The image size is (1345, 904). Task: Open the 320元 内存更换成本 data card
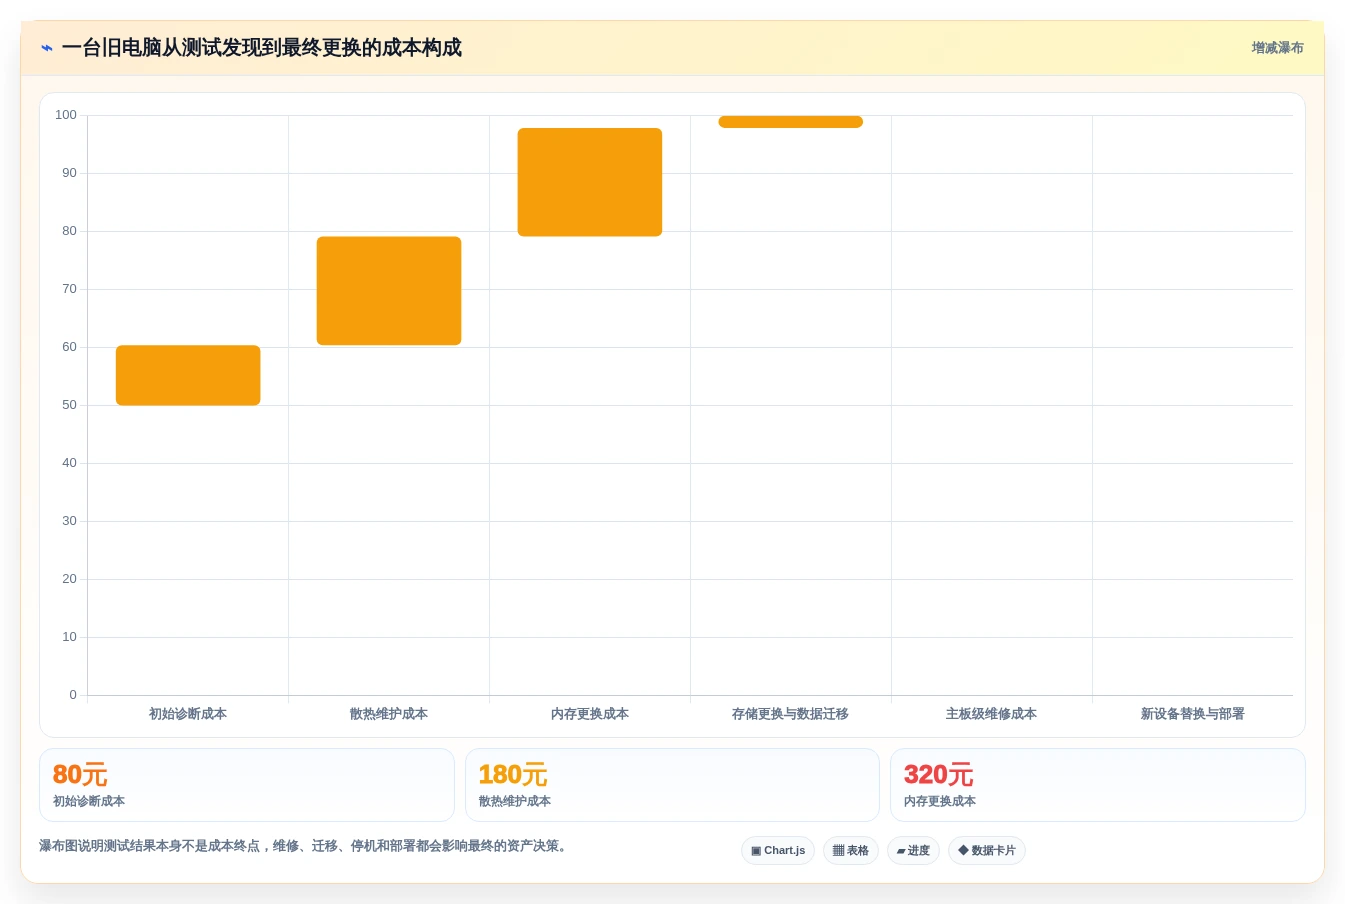[1098, 785]
